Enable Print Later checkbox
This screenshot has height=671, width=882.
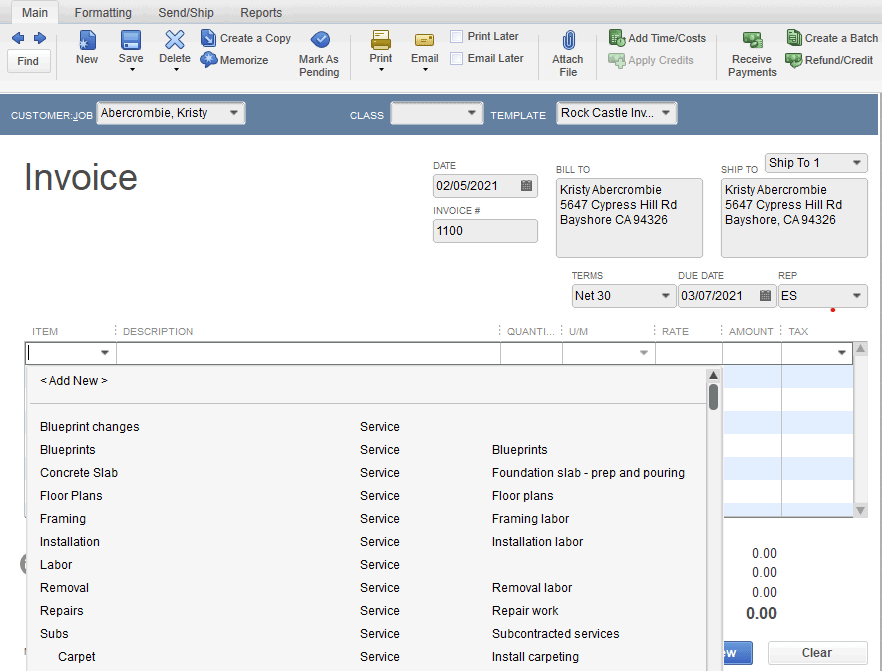(457, 37)
